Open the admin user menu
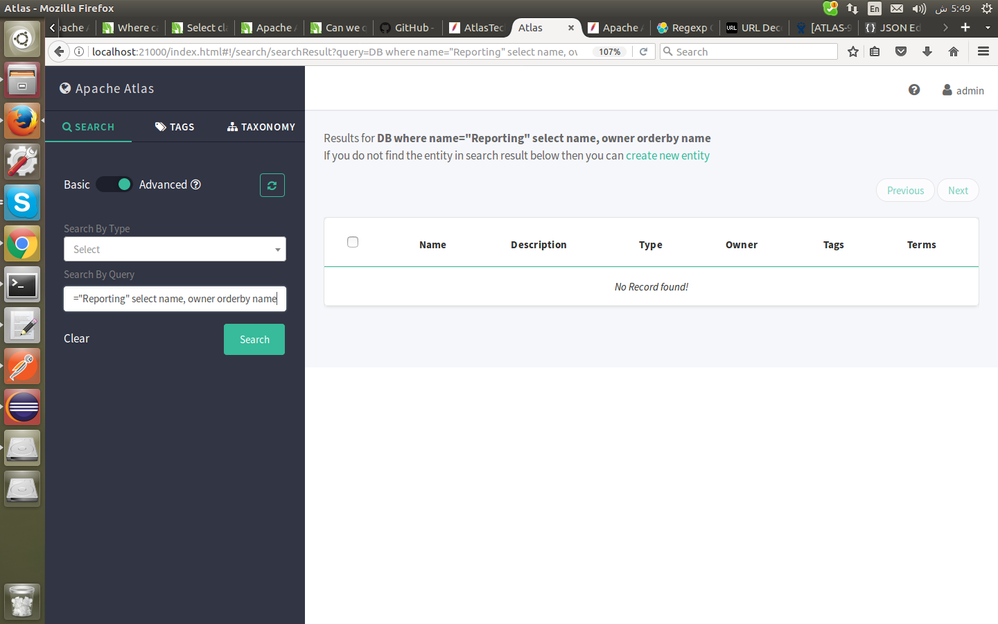The image size is (998, 624). [x=963, y=90]
